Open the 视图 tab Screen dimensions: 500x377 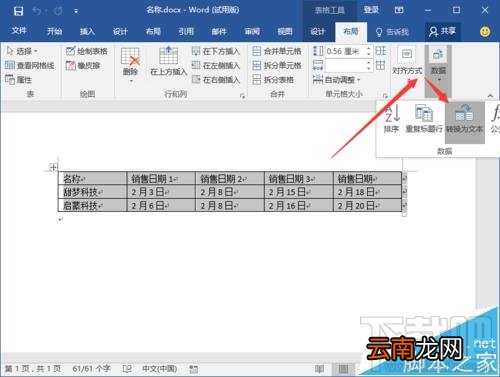[x=285, y=31]
